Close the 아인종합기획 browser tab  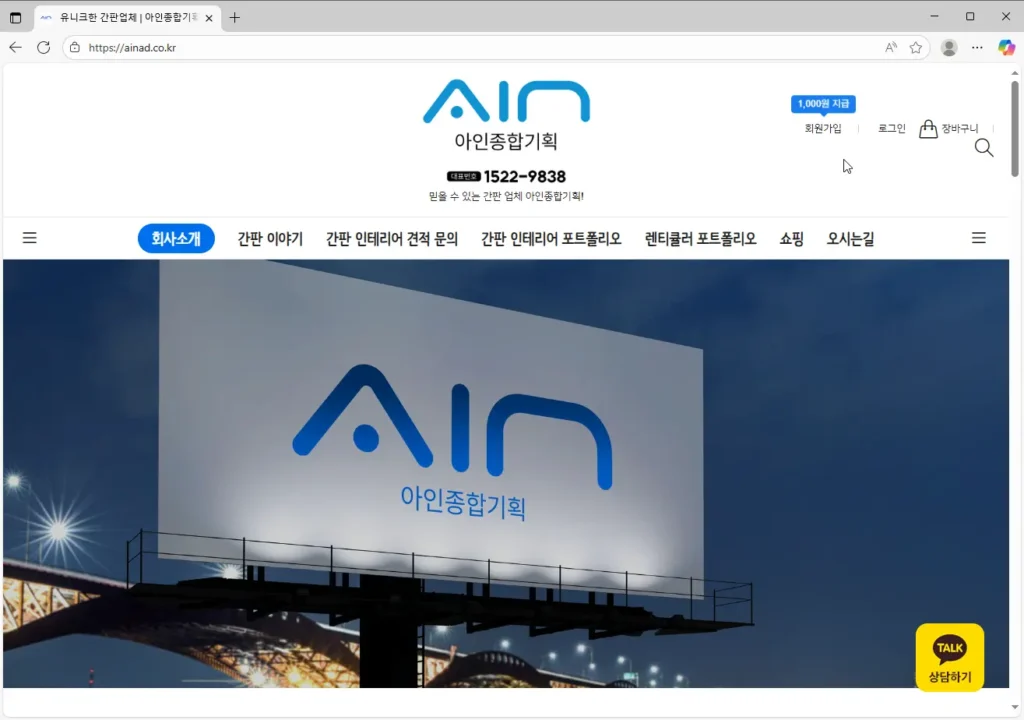point(209,18)
